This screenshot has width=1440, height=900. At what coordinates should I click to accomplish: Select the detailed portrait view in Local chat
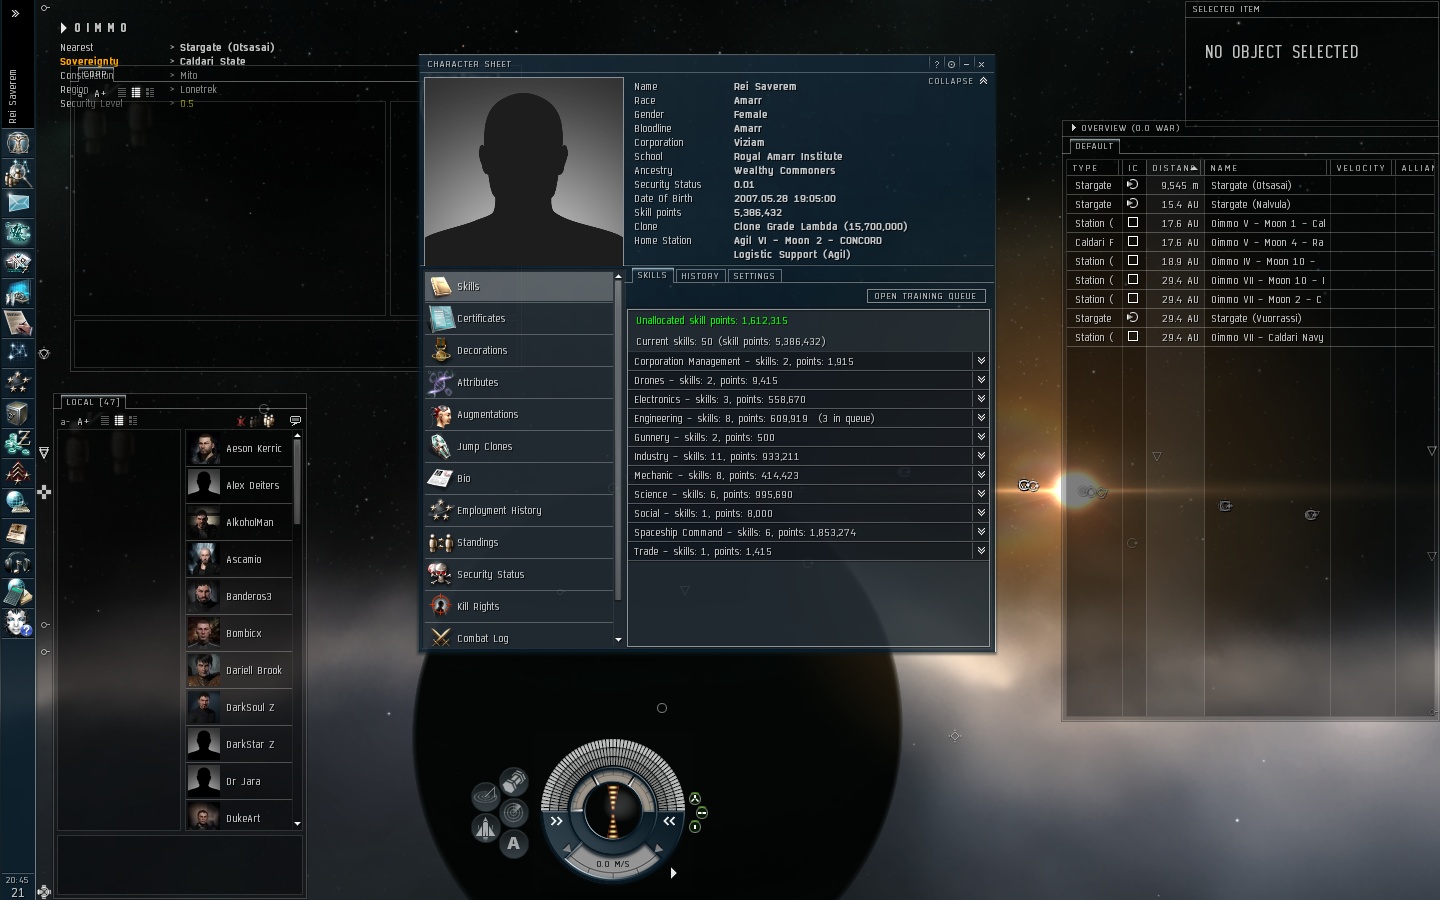pos(133,421)
